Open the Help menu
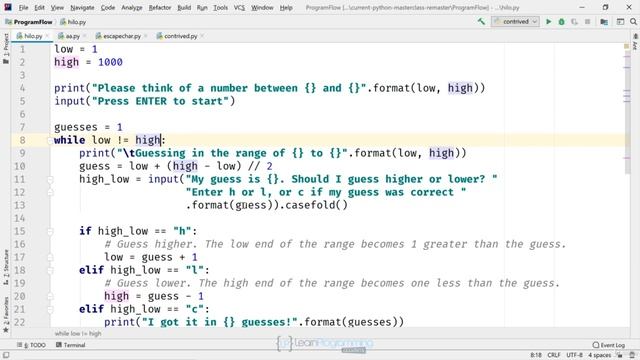The width and height of the screenshot is (640, 360). click(286, 7)
